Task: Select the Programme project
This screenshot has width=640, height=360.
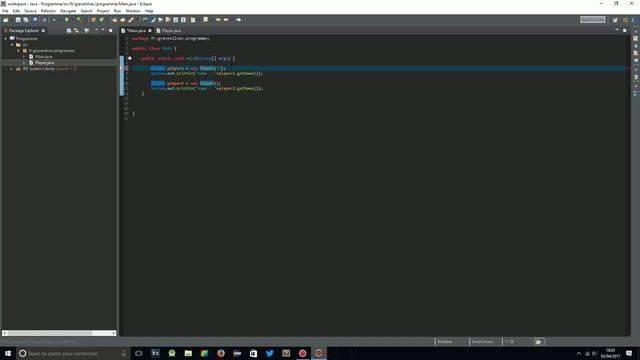Action: coord(27,38)
